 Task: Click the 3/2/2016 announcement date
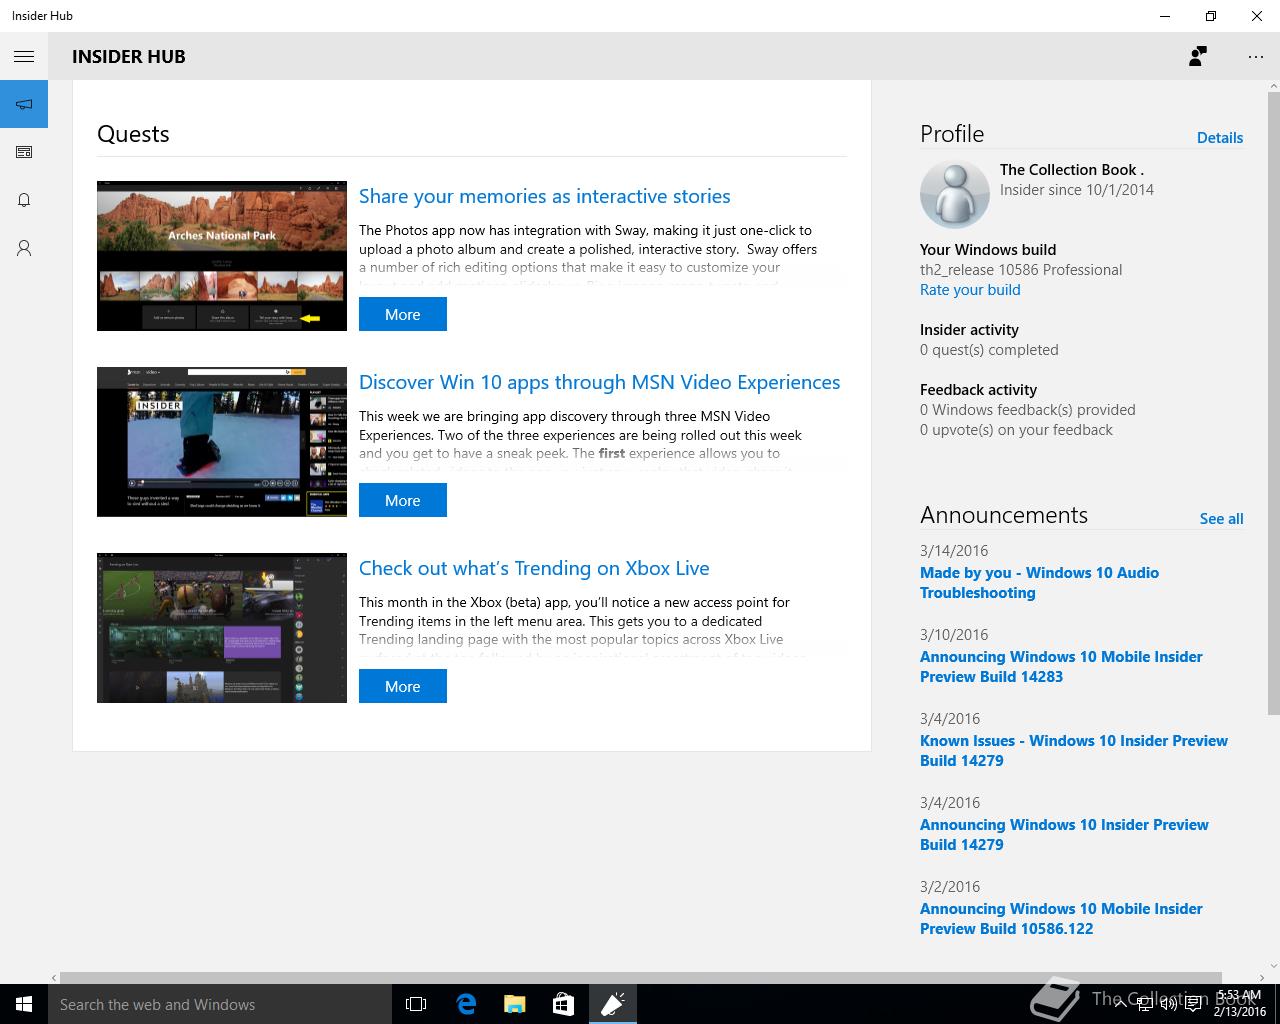[950, 887]
